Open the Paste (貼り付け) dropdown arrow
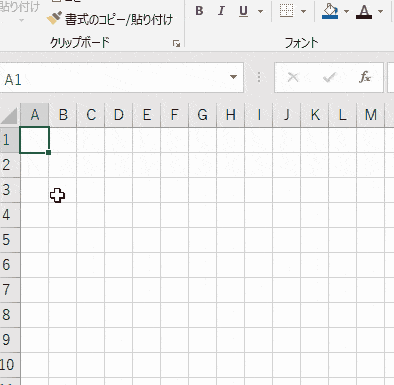The width and height of the screenshot is (394, 385). [22, 21]
